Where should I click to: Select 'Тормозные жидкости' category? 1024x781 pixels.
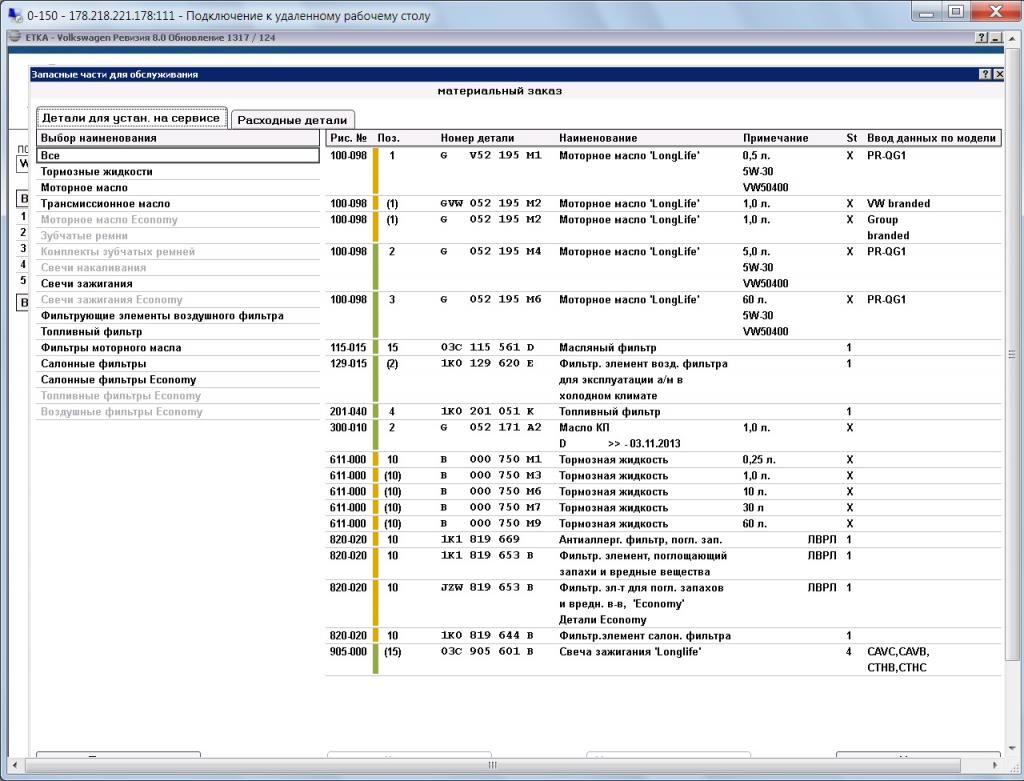178,172
